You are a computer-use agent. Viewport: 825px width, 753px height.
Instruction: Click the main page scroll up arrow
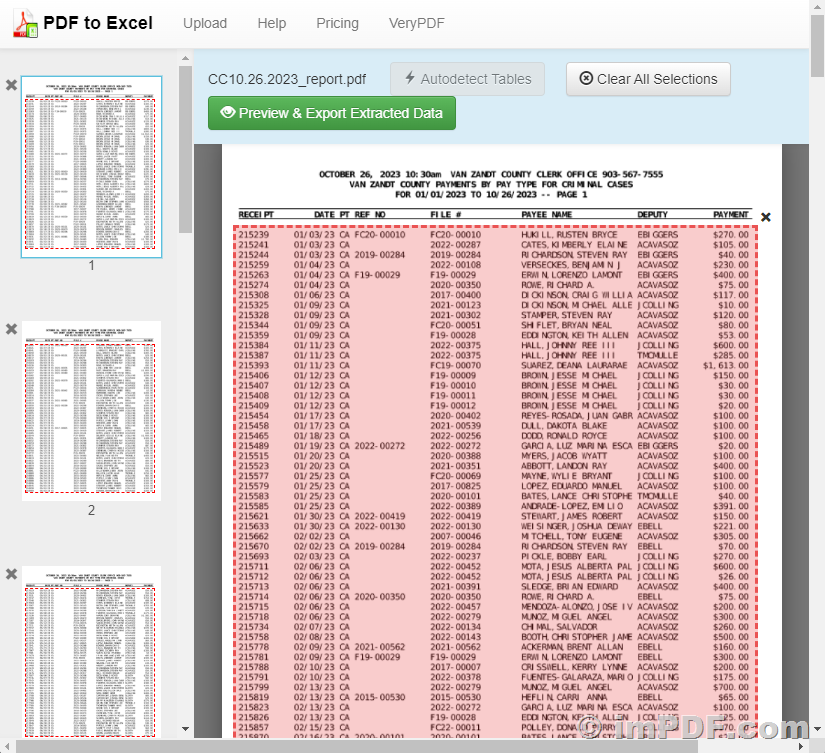(817, 5)
